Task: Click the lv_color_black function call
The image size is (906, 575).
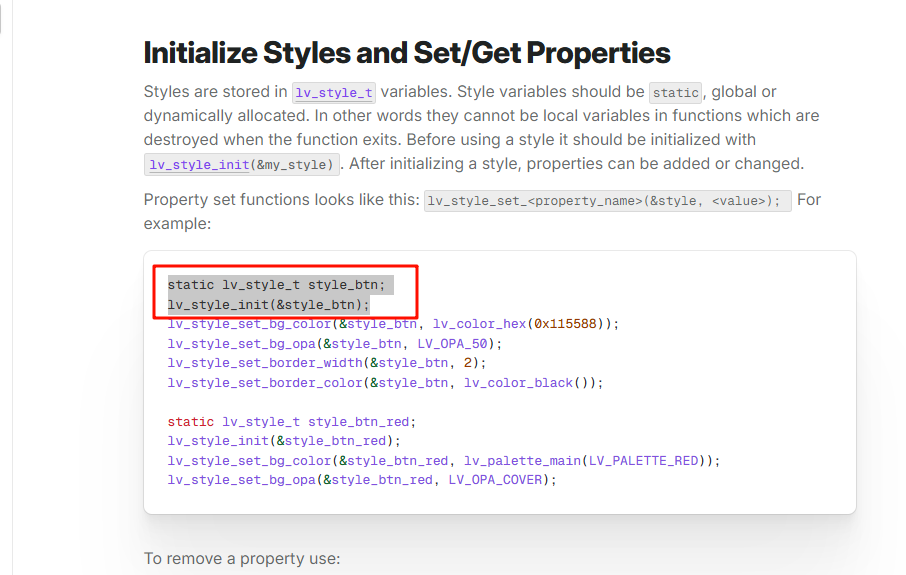Action: [x=522, y=383]
